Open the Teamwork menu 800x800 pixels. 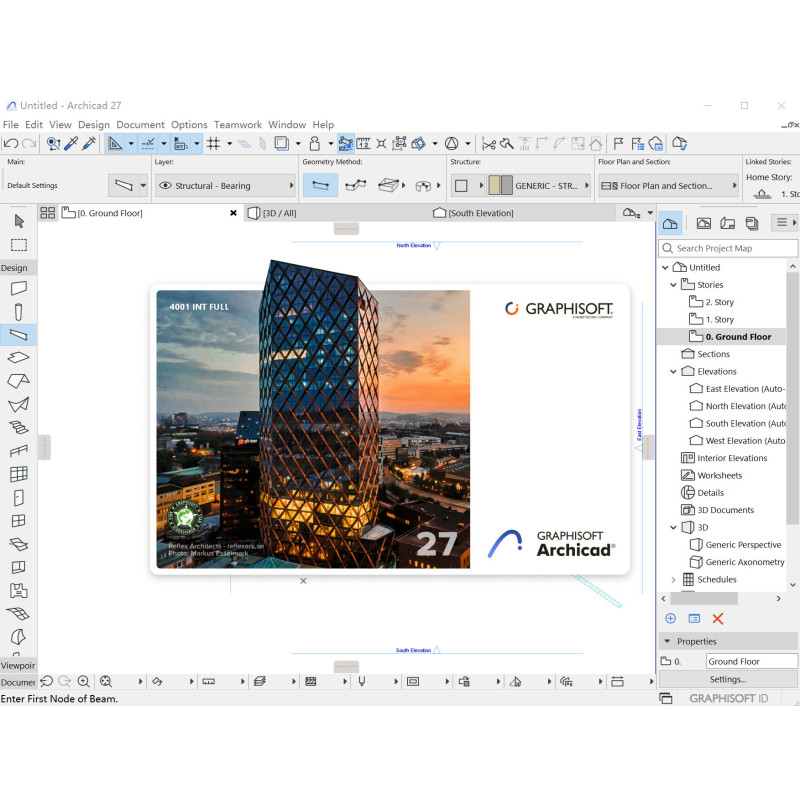click(x=237, y=125)
